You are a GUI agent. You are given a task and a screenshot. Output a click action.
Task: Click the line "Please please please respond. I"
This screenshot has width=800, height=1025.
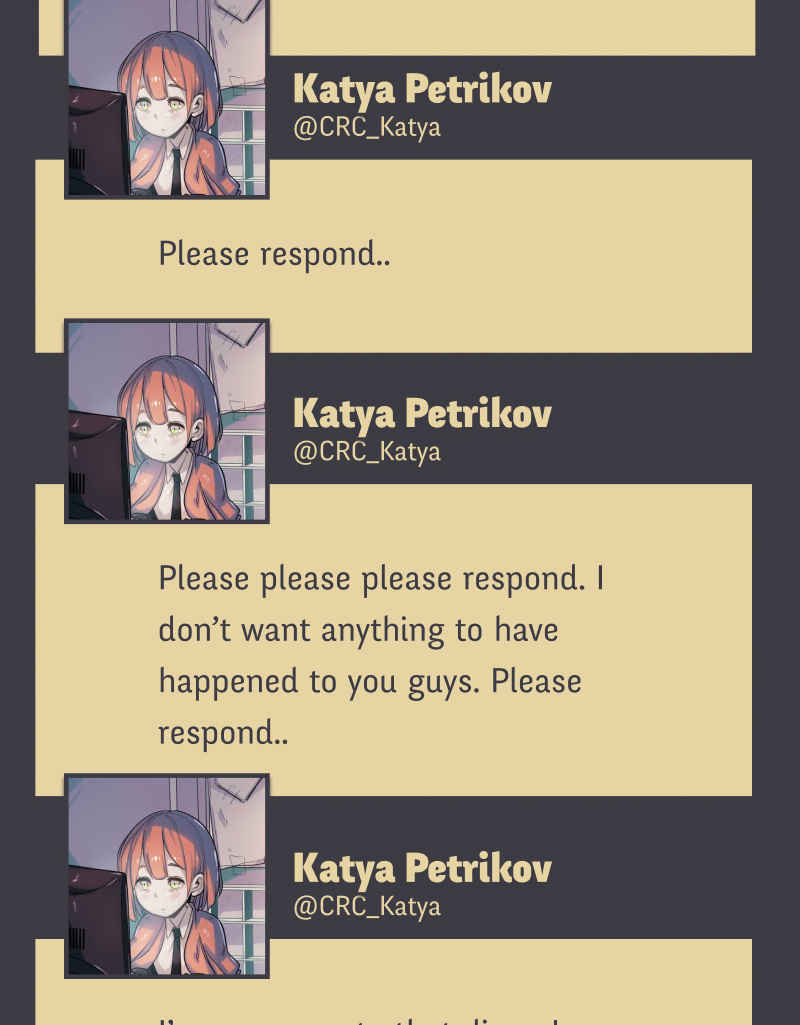click(382, 579)
